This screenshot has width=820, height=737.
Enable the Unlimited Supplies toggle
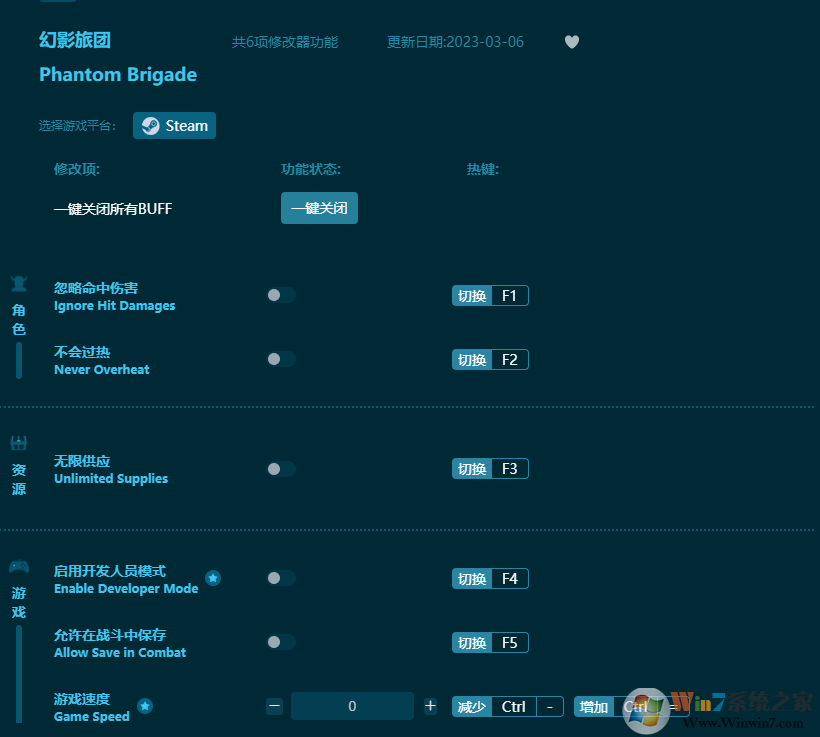pyautogui.click(x=280, y=468)
